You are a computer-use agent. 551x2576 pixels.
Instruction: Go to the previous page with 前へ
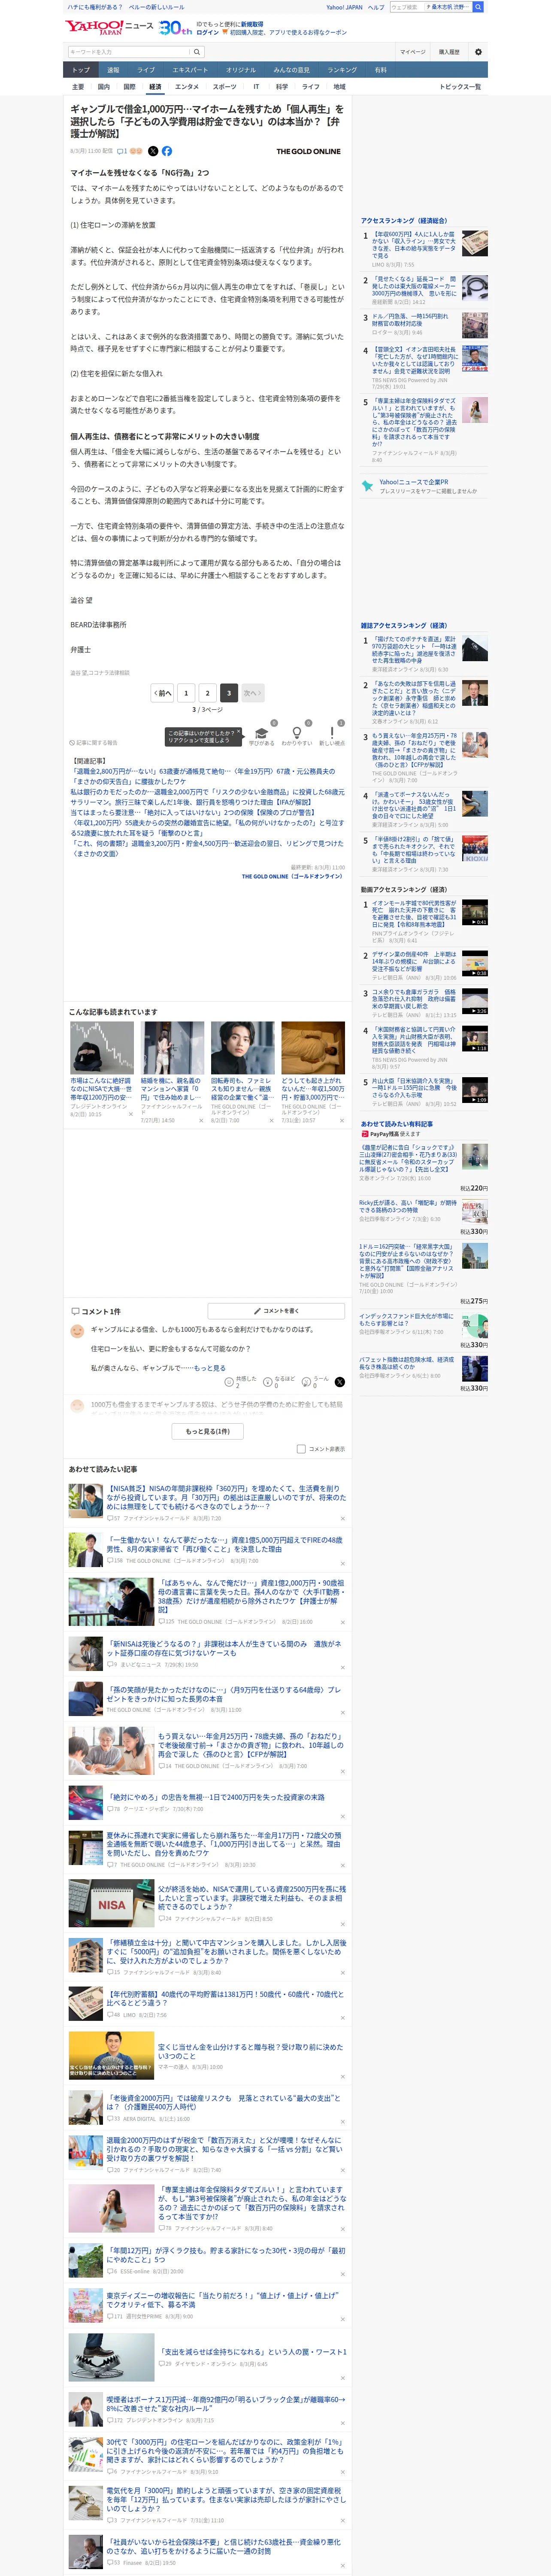tap(163, 693)
